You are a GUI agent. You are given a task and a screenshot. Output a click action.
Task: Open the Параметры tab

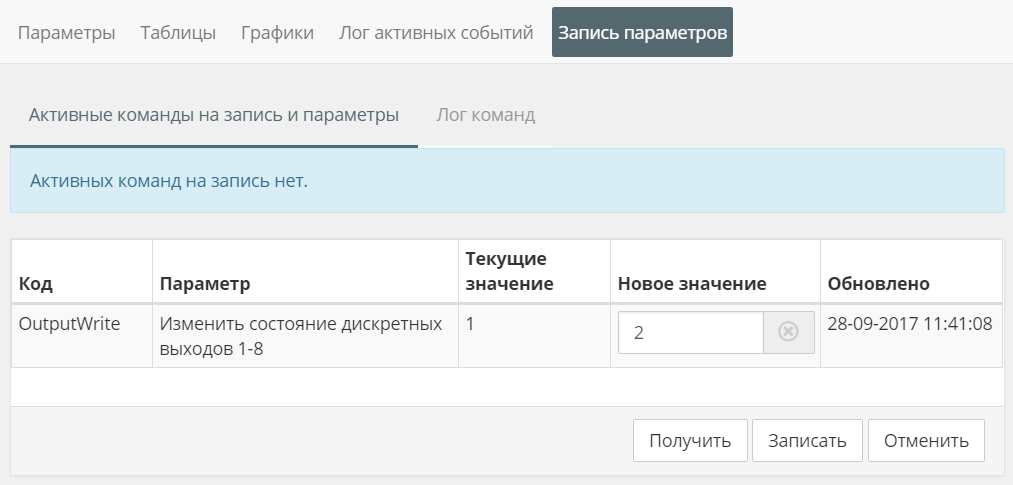(67, 33)
